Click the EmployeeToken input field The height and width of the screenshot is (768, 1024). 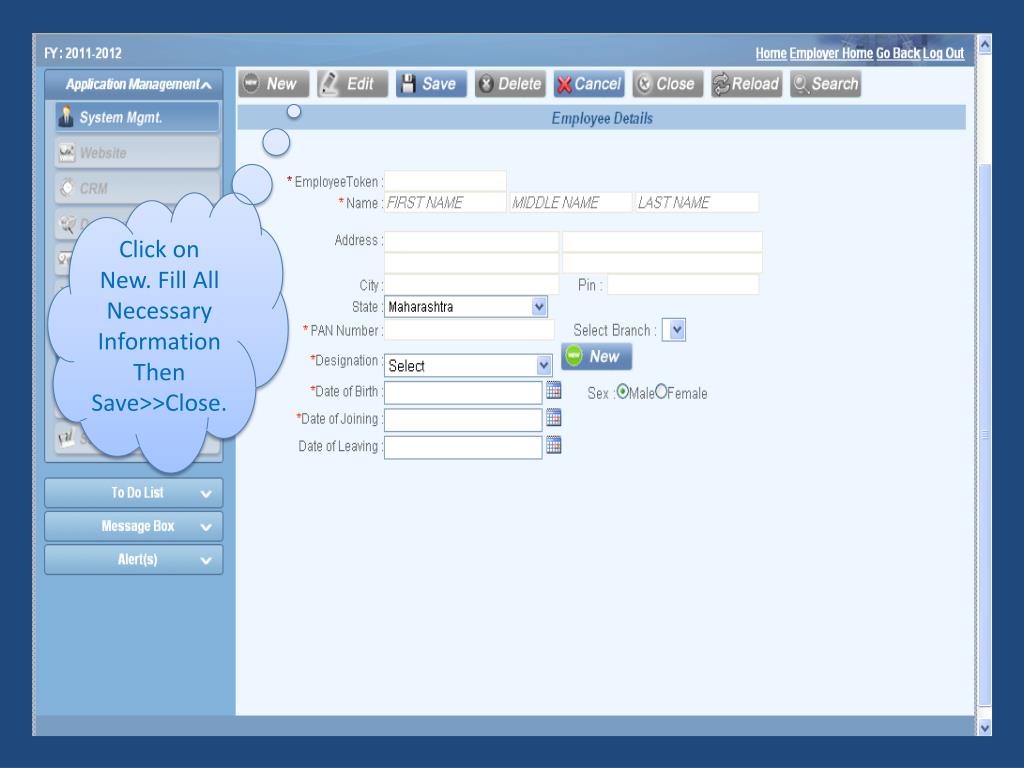pyautogui.click(x=445, y=181)
